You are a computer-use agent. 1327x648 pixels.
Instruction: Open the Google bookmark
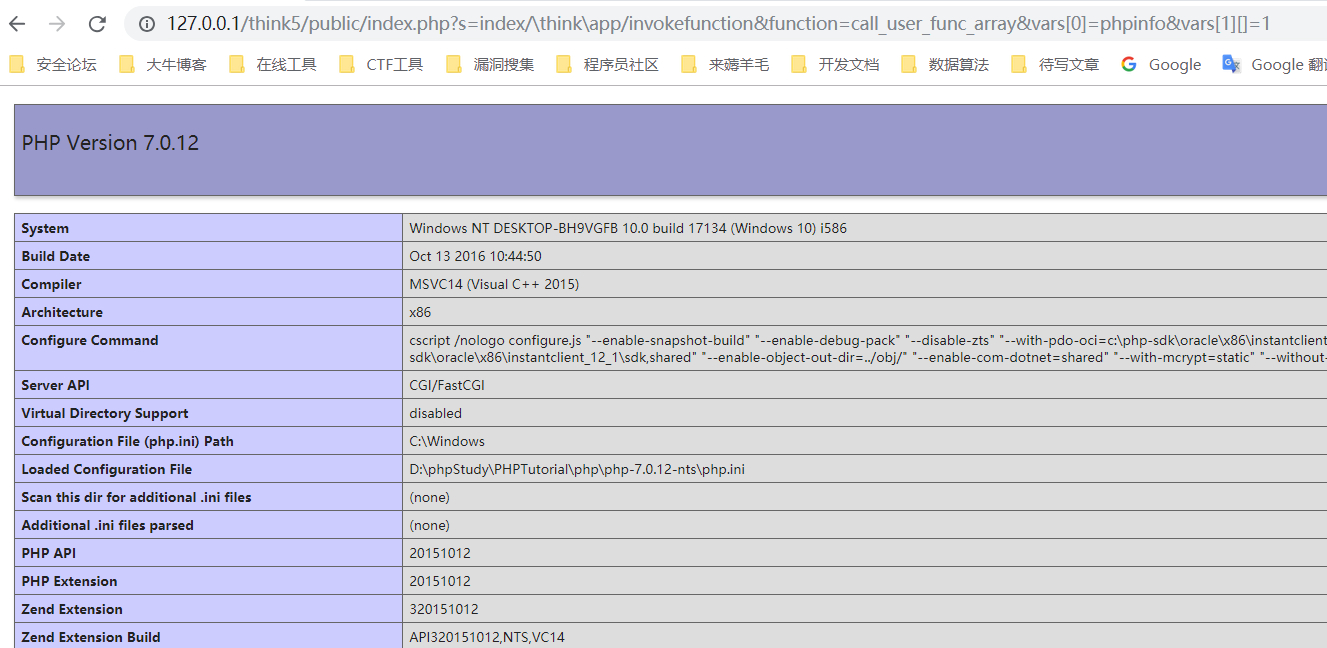(x=1161, y=65)
